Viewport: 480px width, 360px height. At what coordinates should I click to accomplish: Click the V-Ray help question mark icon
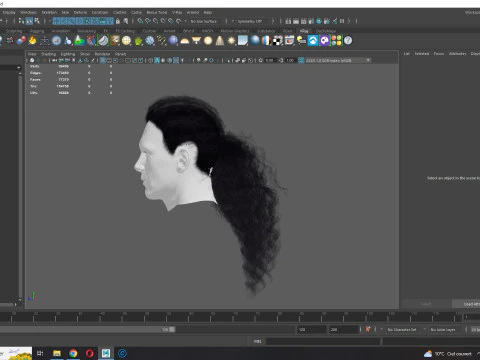click(x=348, y=41)
